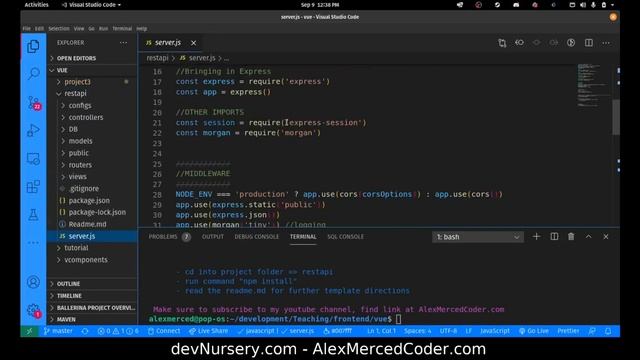This screenshot has height=360, width=640.
Task: Click the Go Back navigation icon
Action: click(519, 43)
